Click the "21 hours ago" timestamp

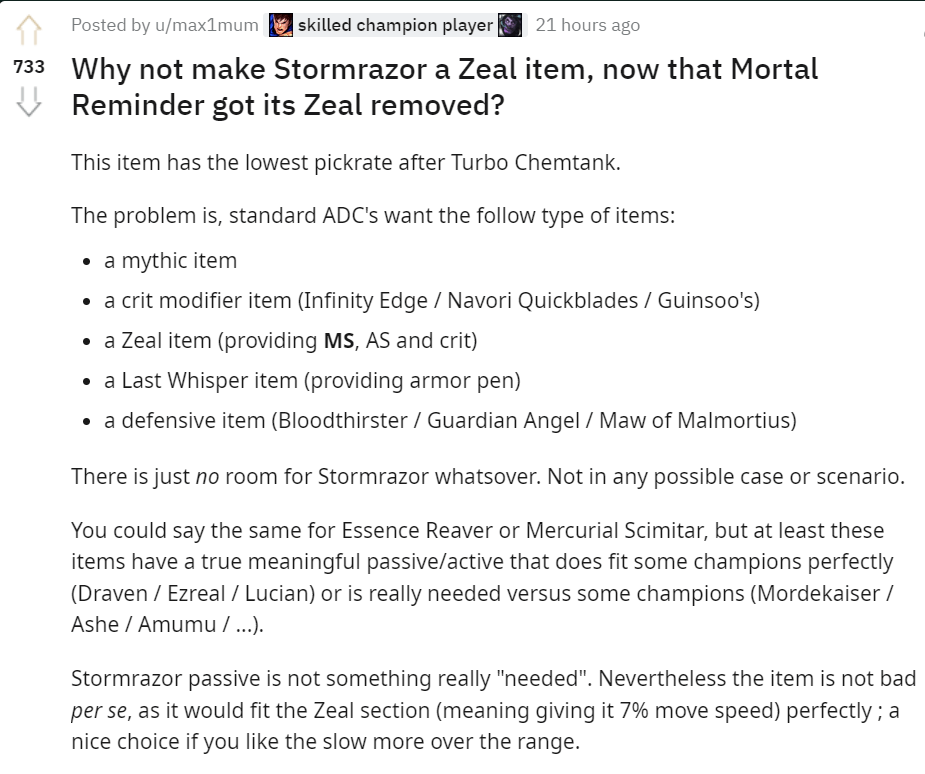pos(587,25)
